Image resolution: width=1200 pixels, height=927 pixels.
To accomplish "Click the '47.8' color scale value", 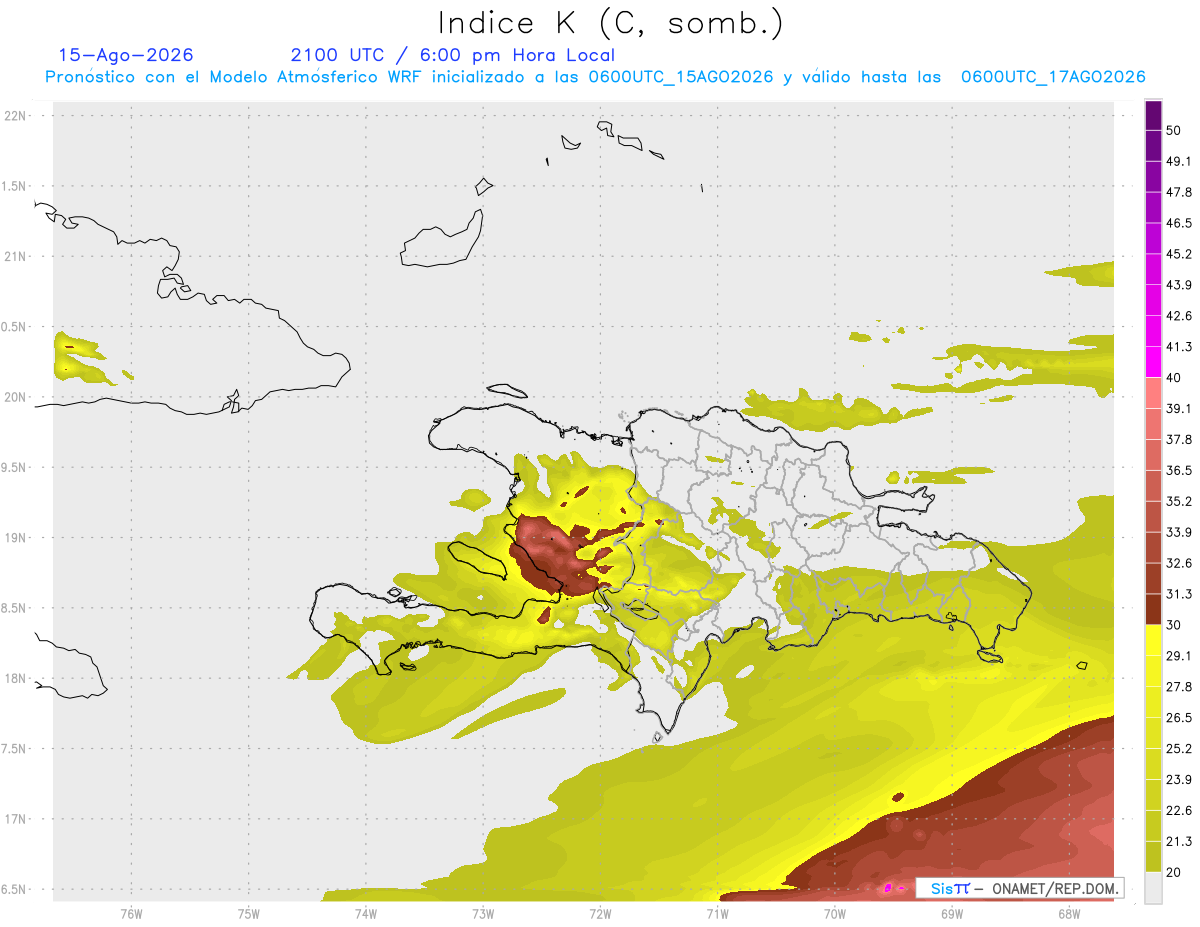I will pyautogui.click(x=1179, y=192).
